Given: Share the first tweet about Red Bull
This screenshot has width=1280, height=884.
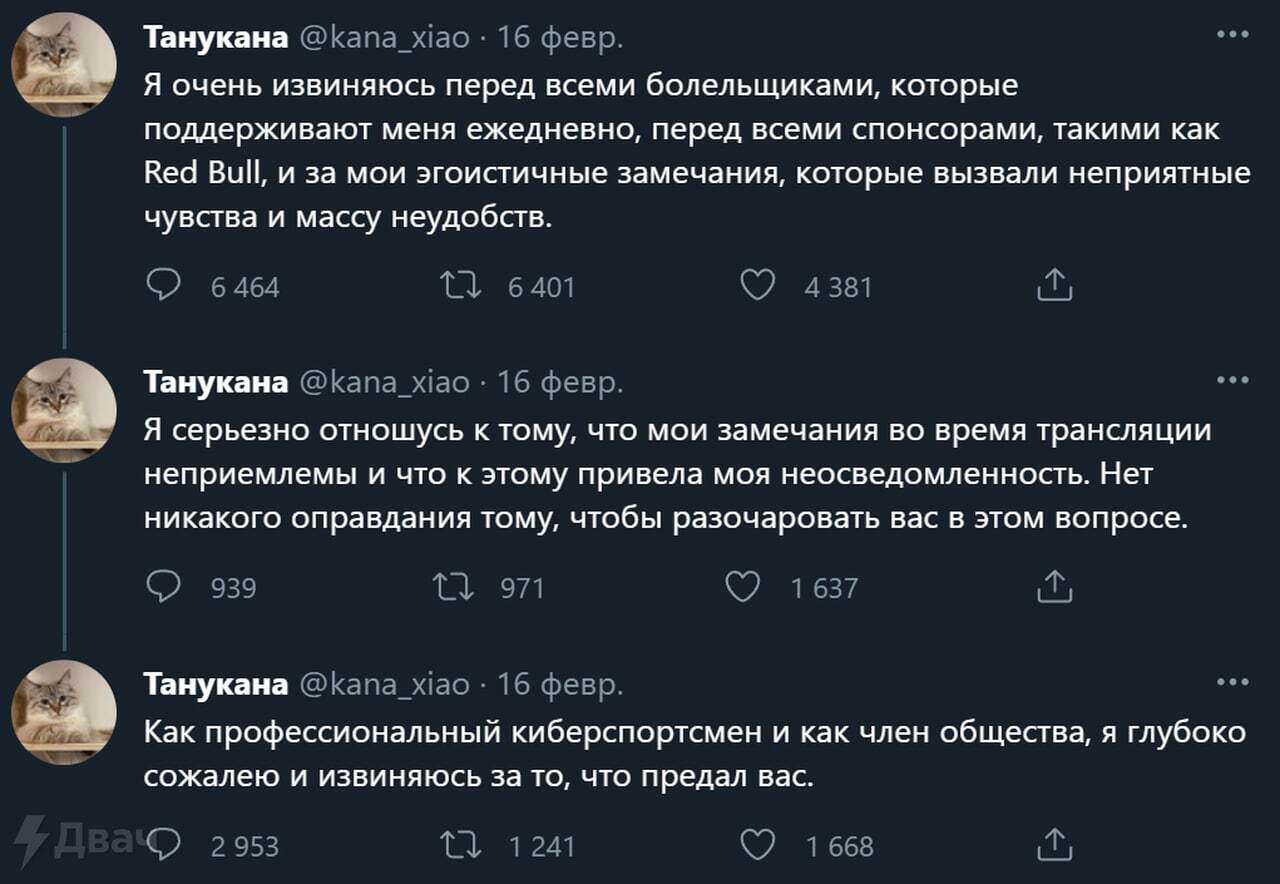Looking at the screenshot, I should (x=1054, y=286).
